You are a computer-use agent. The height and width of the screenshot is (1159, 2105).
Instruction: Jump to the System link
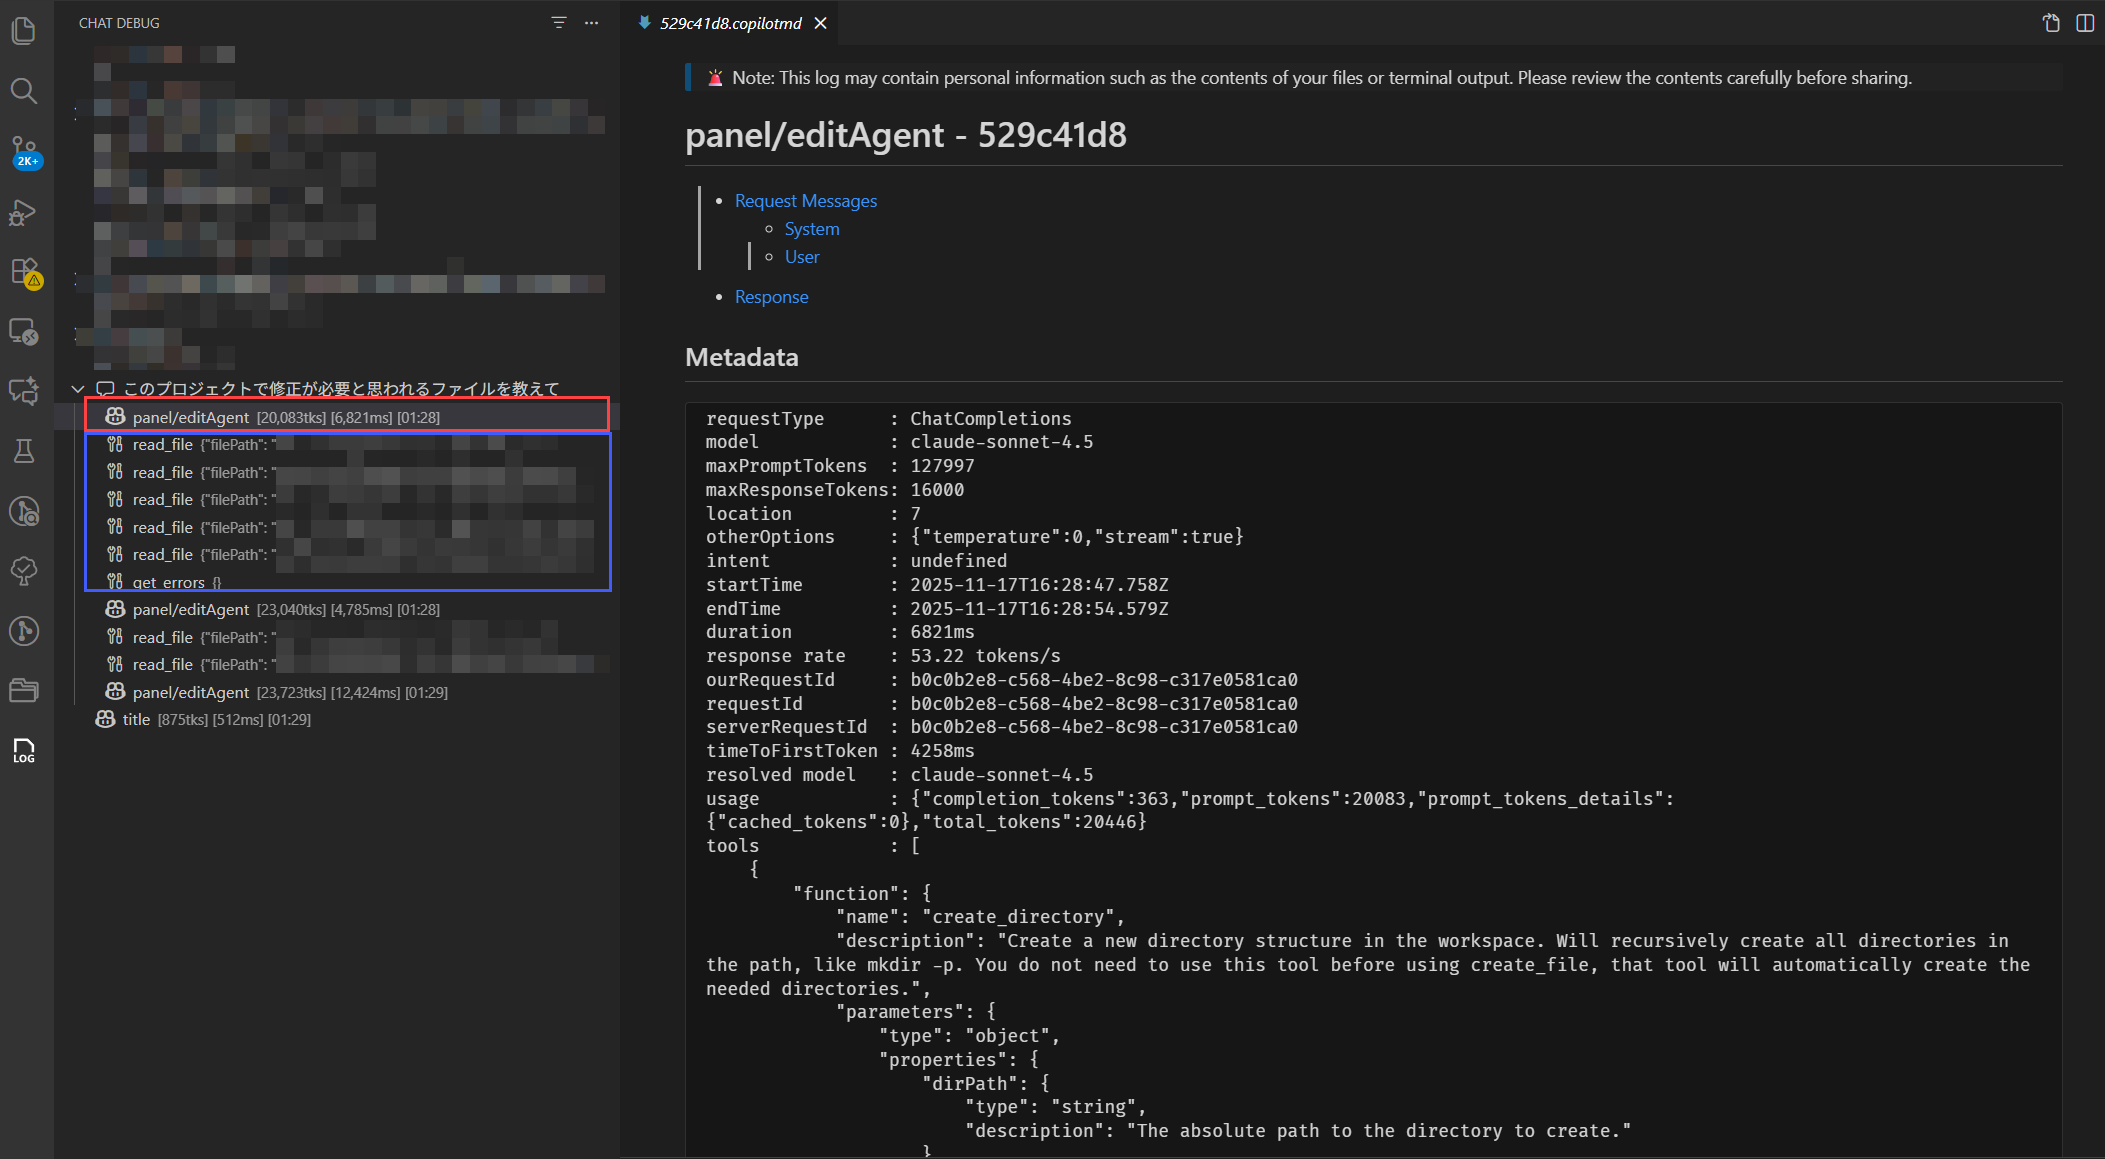point(811,229)
